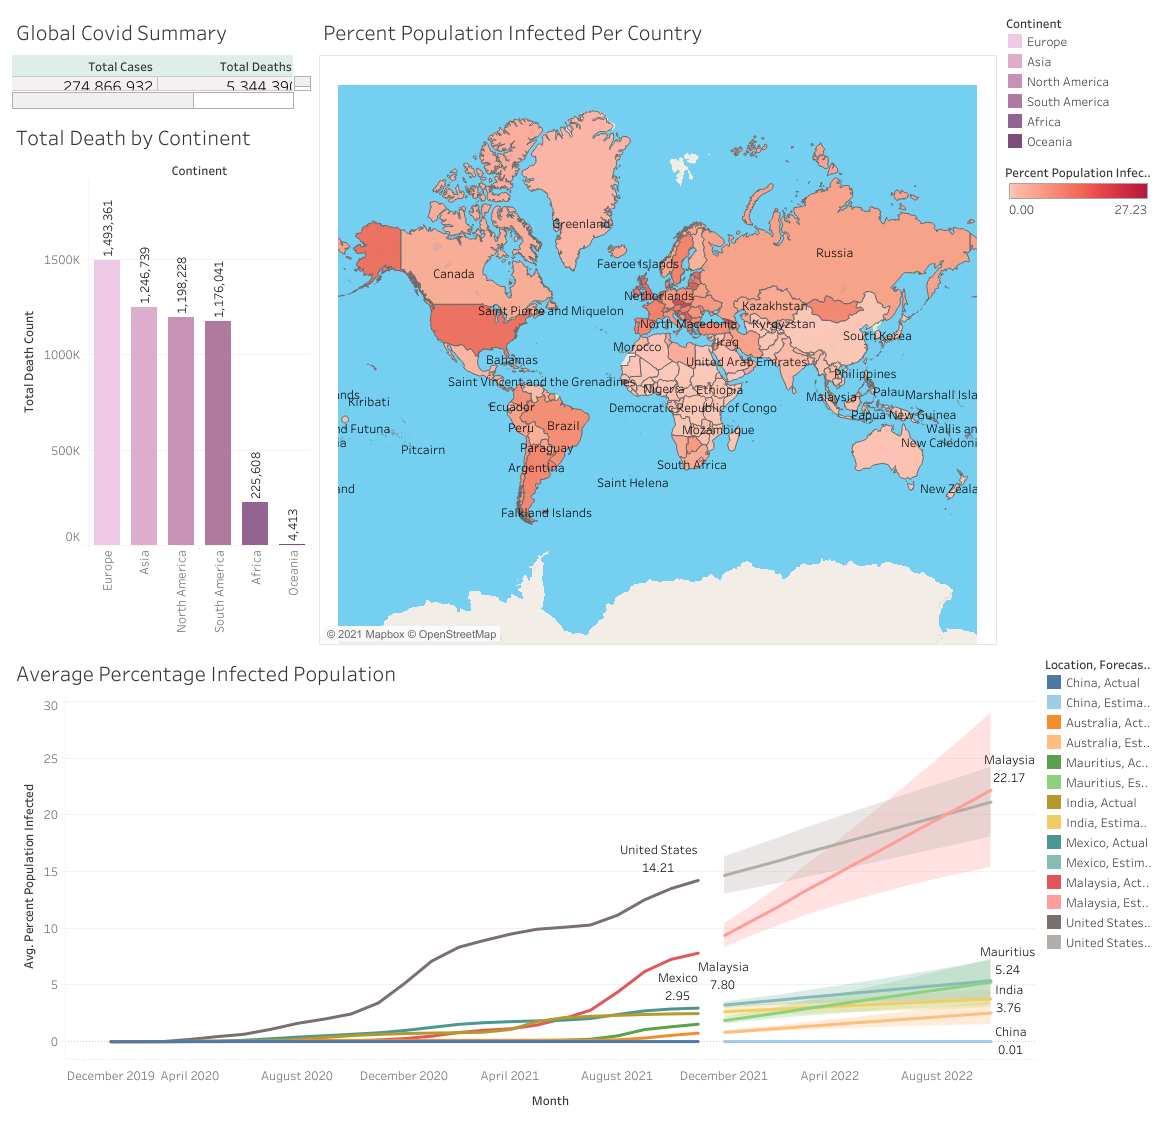This screenshot has height=1127, width=1163.
Task: Select the Malaysia, Actual red legend square
Action: click(1054, 883)
